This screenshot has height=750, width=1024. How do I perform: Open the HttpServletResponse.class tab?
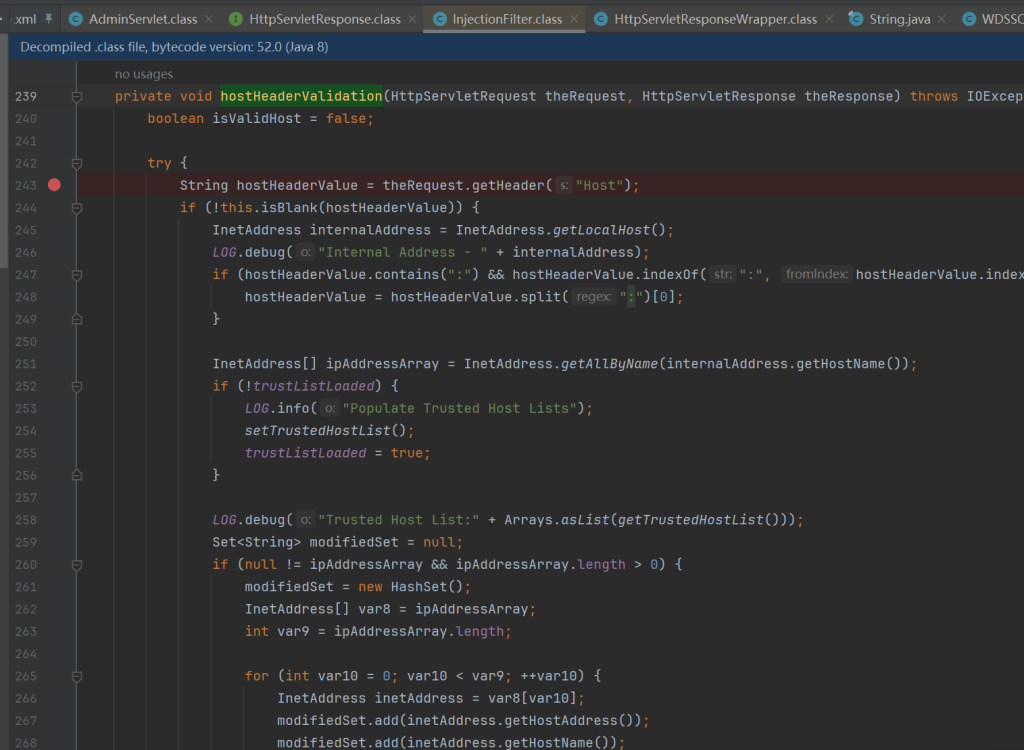pos(325,20)
